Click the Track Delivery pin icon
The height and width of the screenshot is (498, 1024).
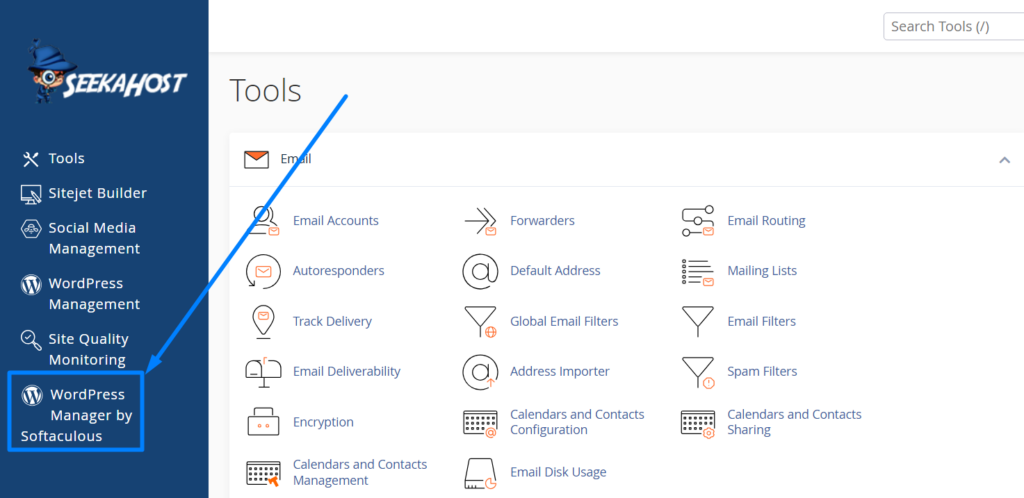(x=263, y=321)
